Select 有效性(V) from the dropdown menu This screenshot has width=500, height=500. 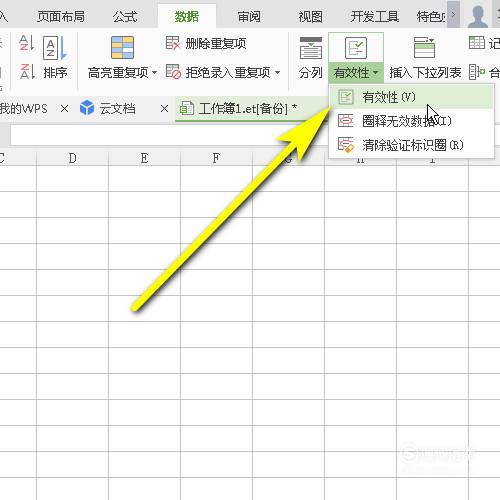click(411, 97)
